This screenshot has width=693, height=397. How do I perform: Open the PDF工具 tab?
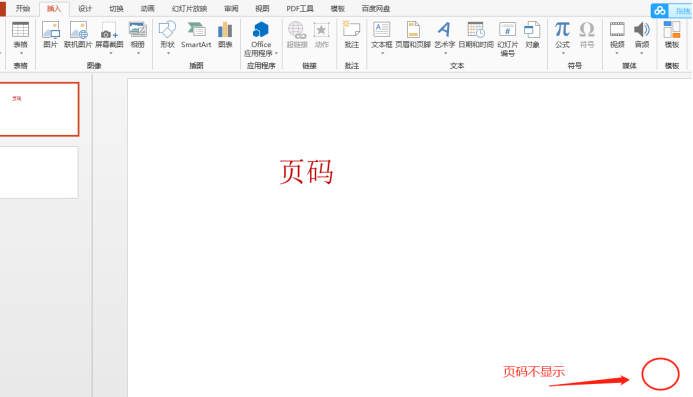(300, 9)
